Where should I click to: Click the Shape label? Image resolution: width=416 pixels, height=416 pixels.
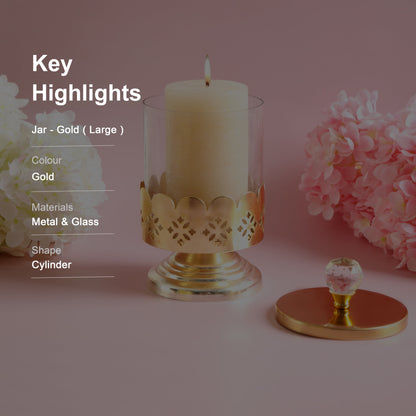click(x=46, y=250)
